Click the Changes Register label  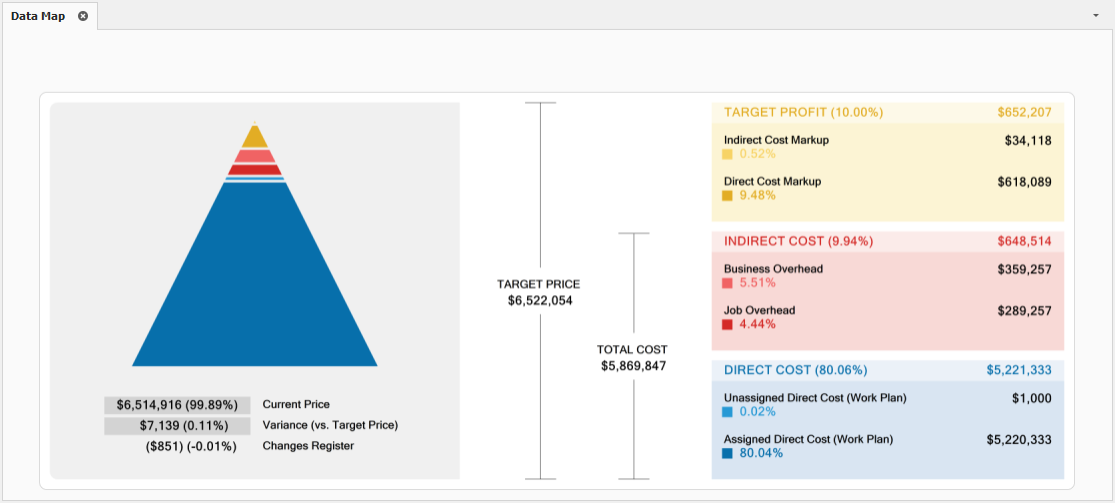pos(308,446)
